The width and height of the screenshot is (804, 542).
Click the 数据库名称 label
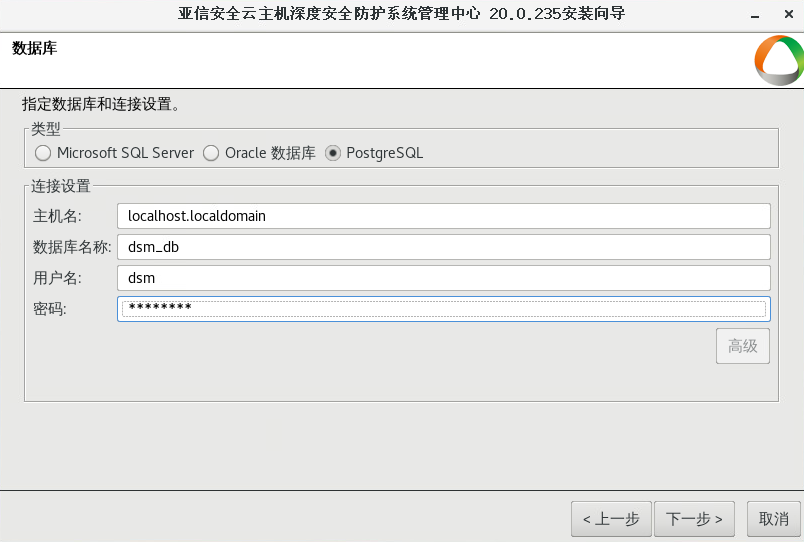[72, 247]
